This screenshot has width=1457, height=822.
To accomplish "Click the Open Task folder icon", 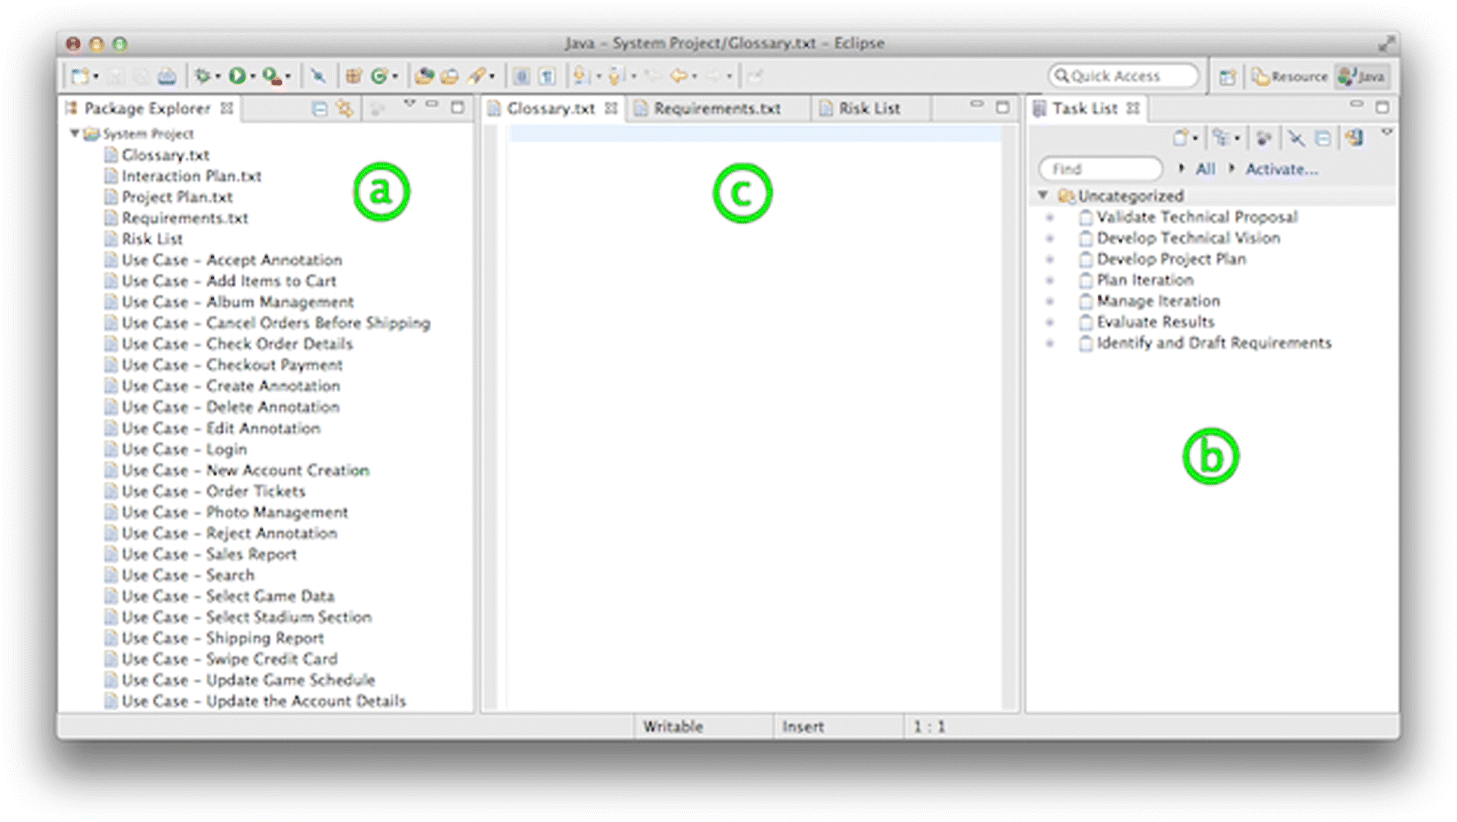I will click(x=450, y=76).
